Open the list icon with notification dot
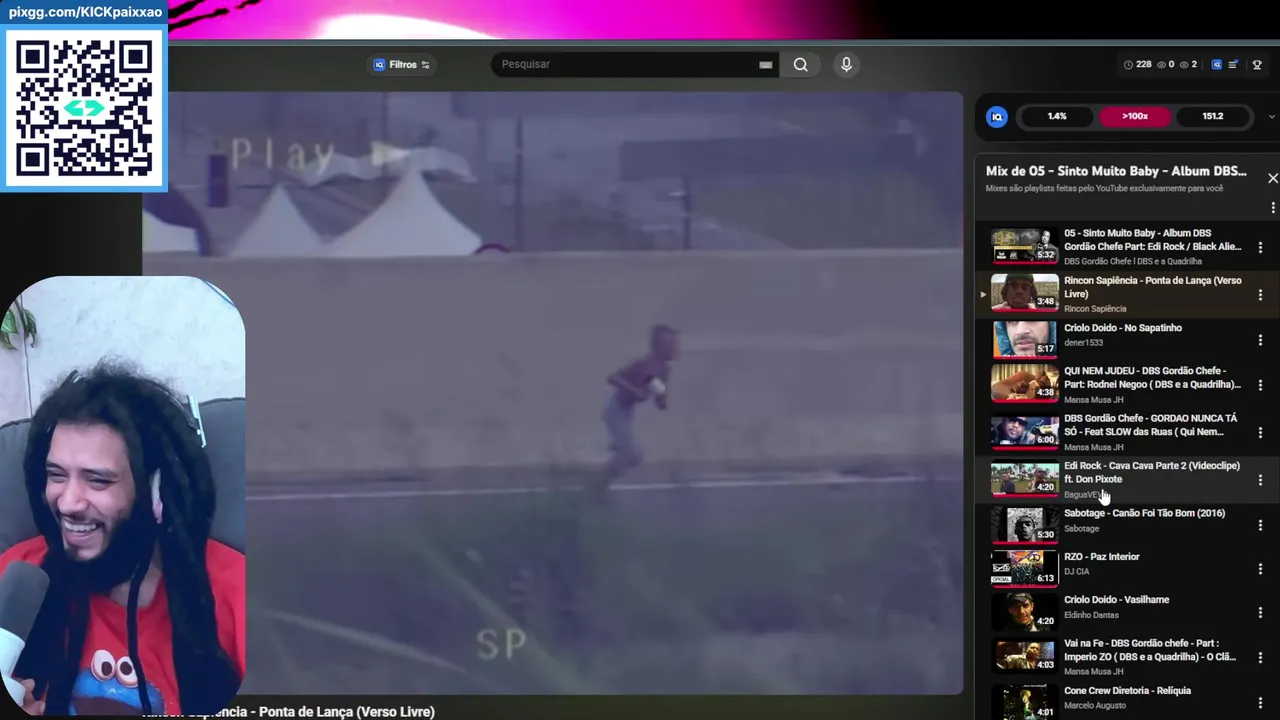1280x720 pixels. point(1233,64)
